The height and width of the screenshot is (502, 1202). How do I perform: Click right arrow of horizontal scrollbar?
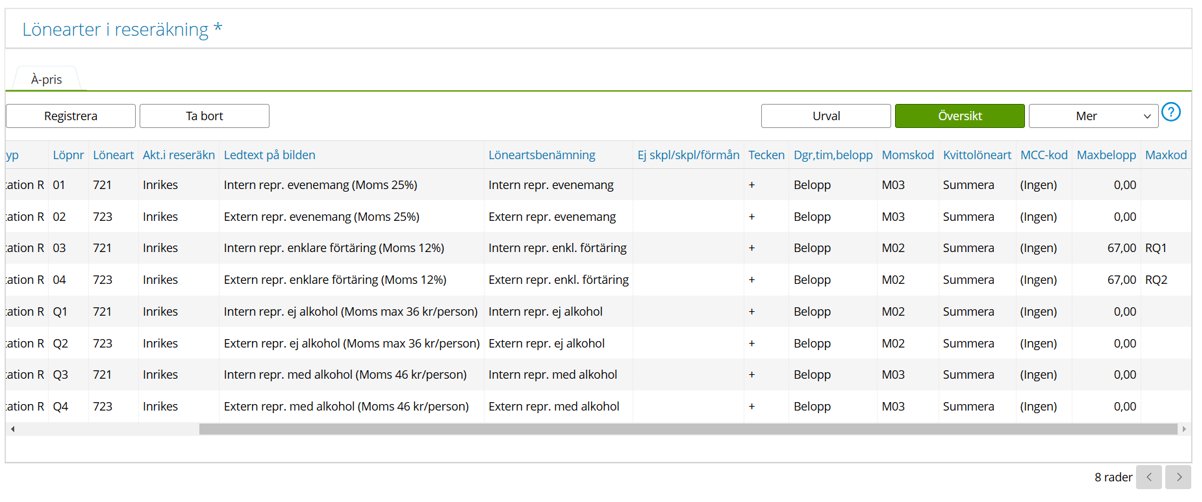click(1187, 429)
